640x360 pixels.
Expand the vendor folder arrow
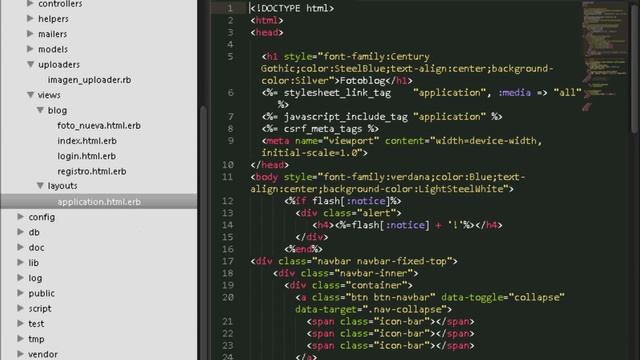point(20,353)
